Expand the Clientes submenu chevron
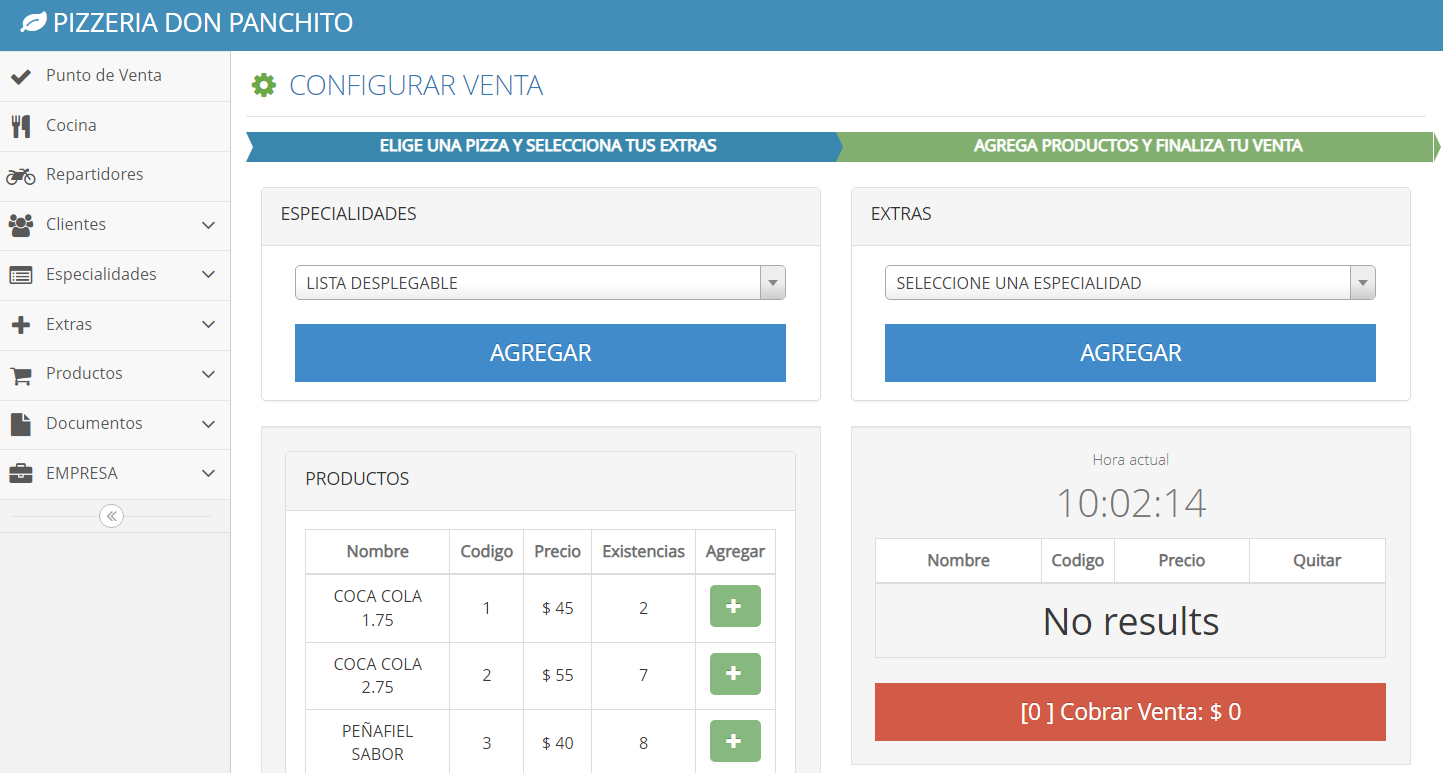 pyautogui.click(x=208, y=225)
